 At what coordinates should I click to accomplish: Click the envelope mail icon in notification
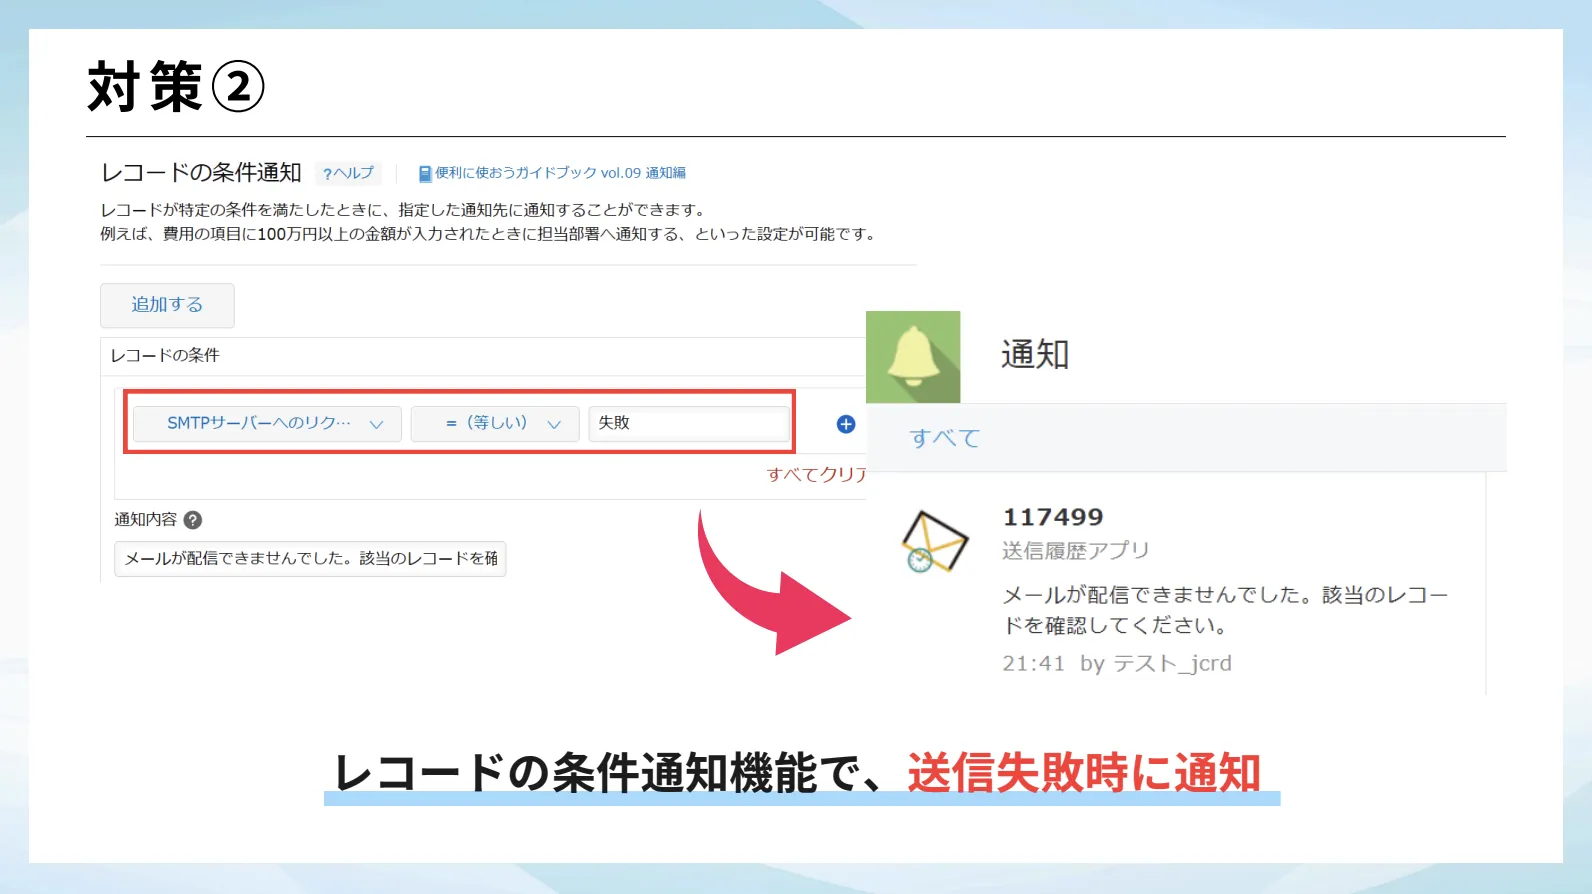pos(934,541)
